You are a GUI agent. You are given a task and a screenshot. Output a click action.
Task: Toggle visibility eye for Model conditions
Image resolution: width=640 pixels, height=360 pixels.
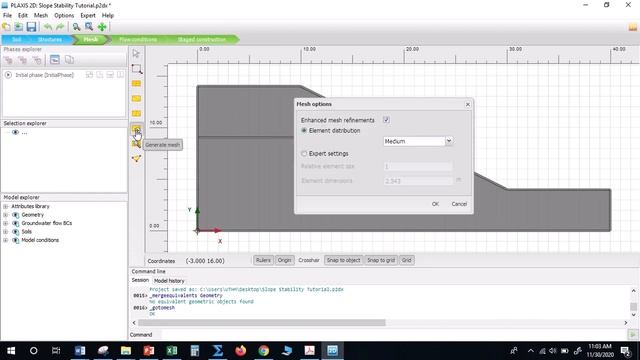[16, 240]
